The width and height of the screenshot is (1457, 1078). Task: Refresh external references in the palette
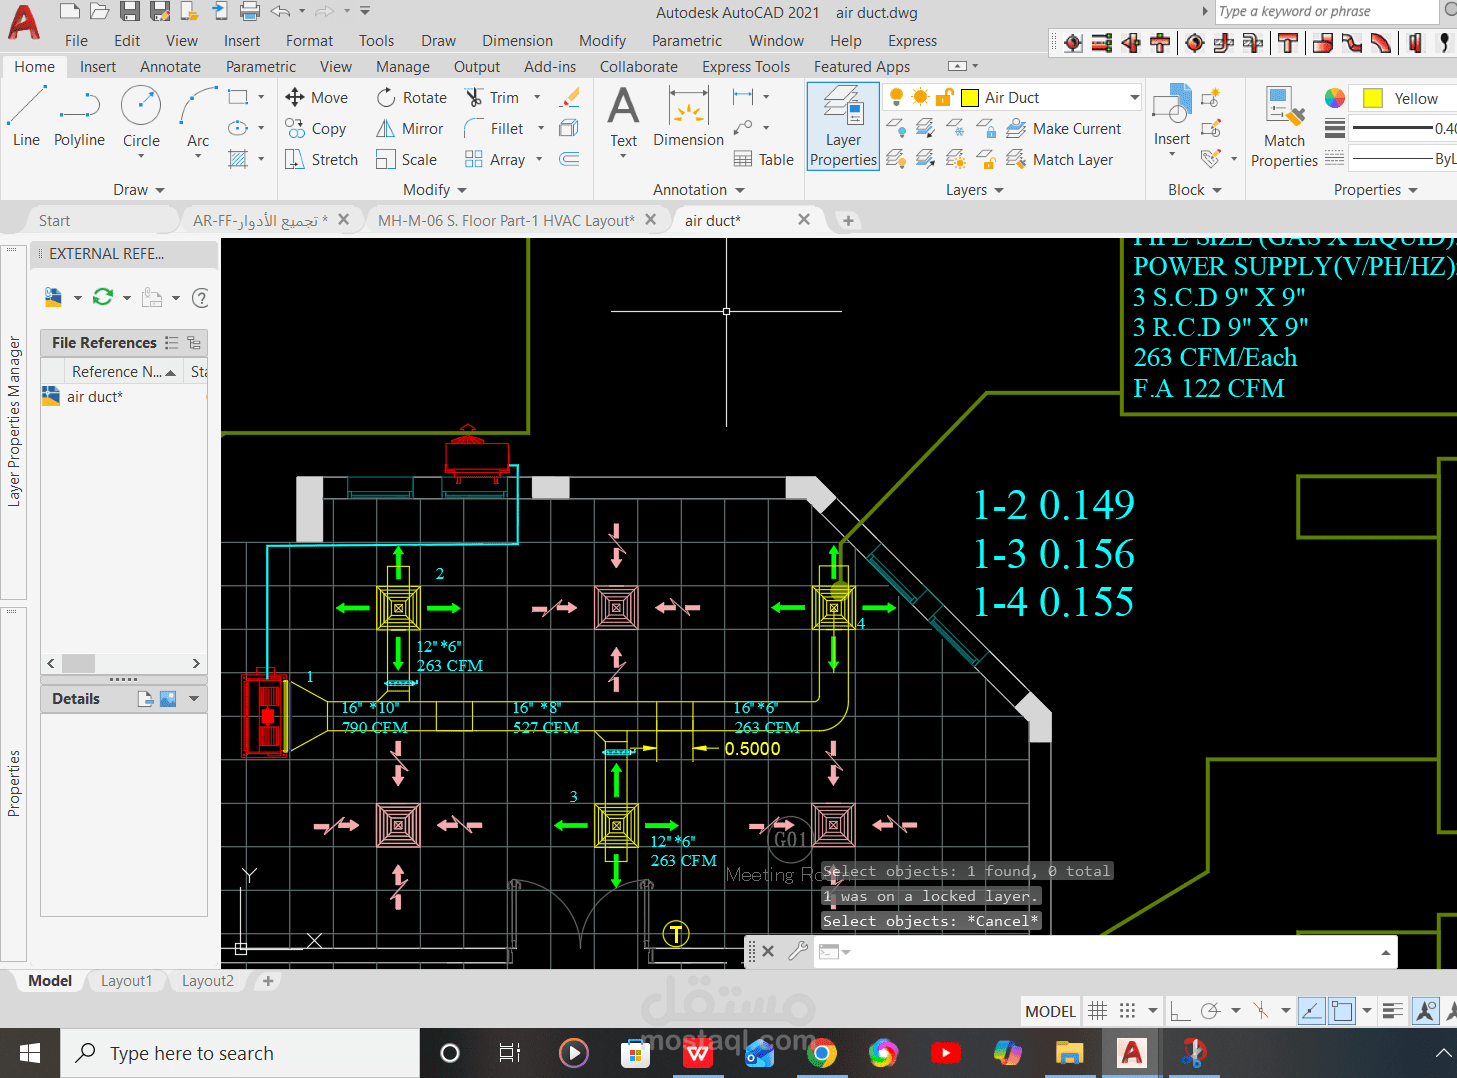pyautogui.click(x=103, y=297)
